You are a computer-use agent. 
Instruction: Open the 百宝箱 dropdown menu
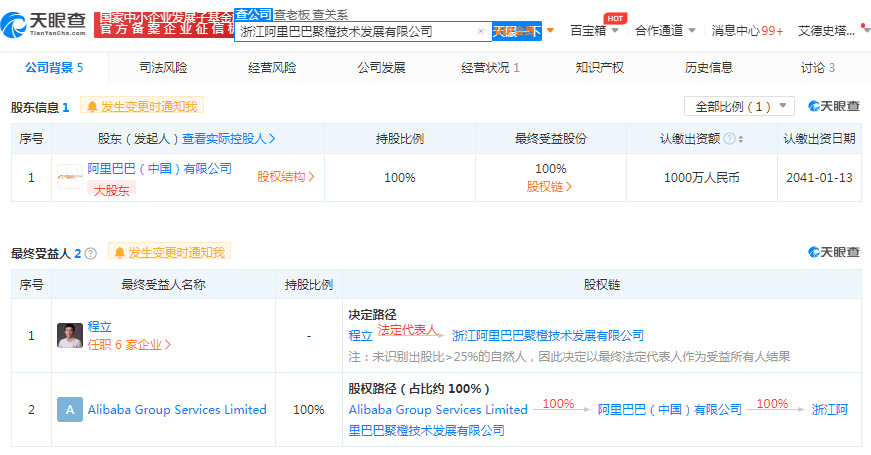594,31
